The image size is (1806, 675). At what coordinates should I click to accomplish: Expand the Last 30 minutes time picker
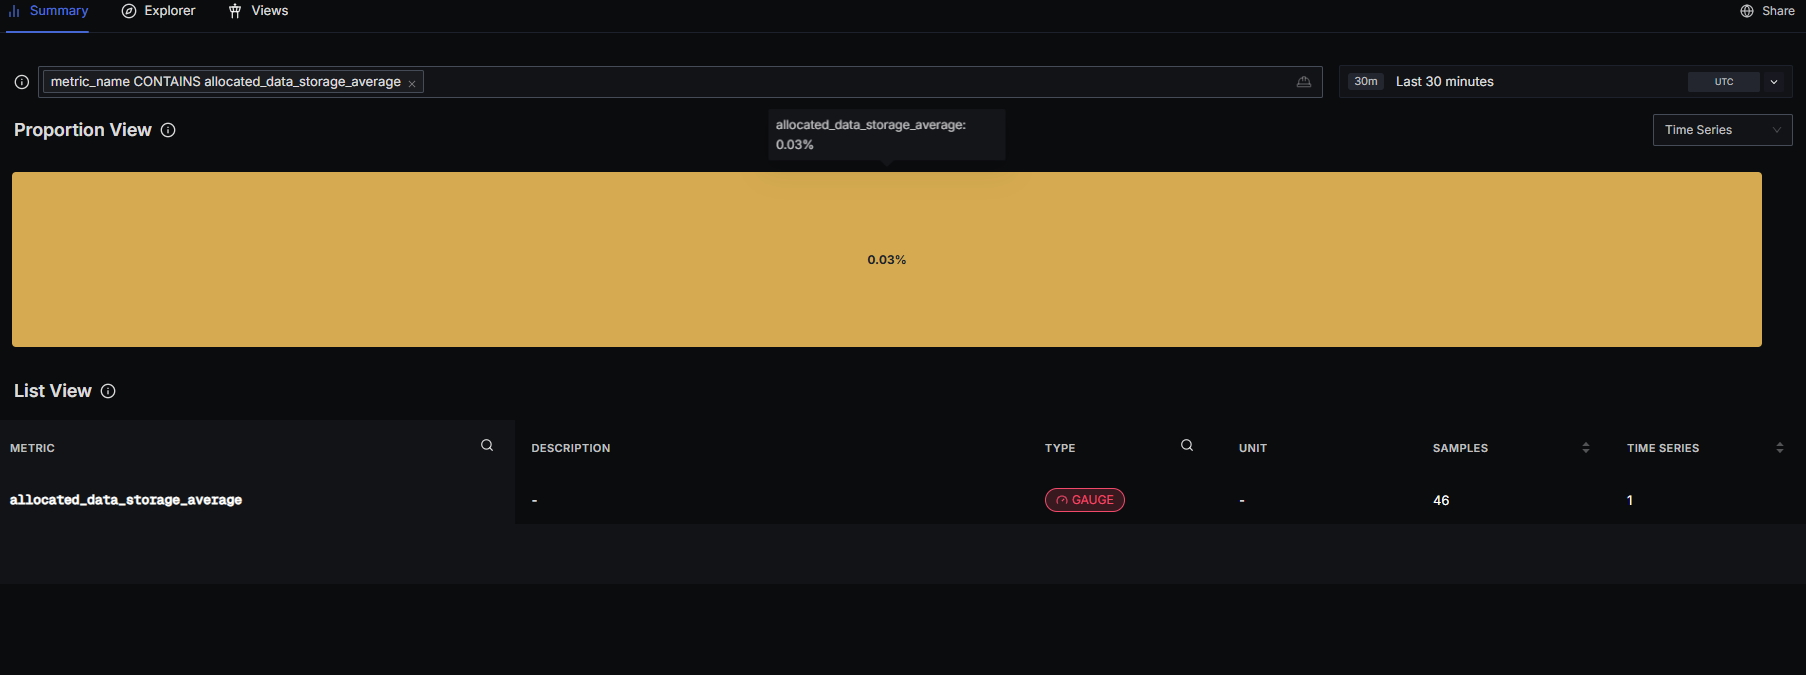click(x=1444, y=82)
